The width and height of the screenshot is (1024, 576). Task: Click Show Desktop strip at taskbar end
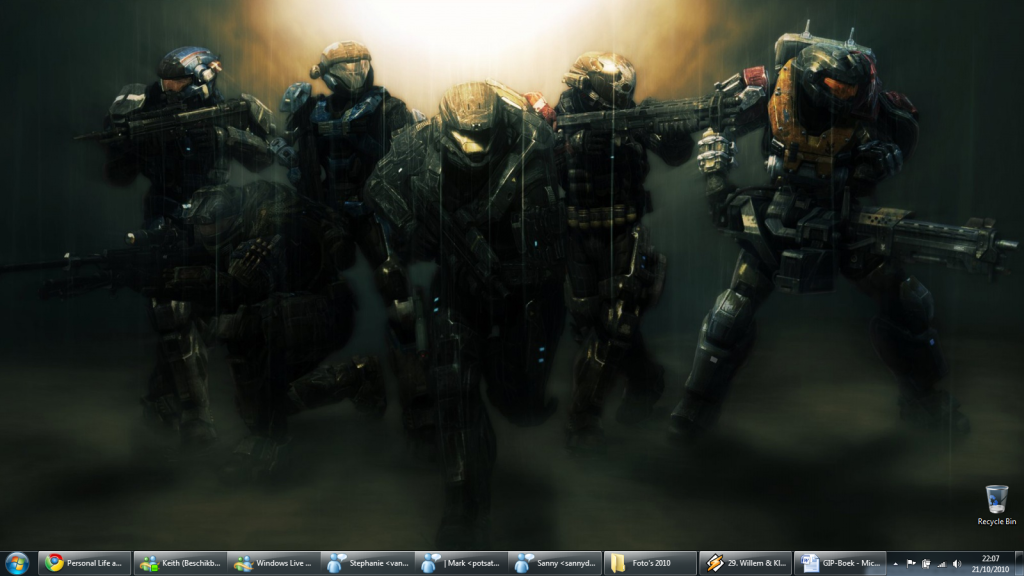[x=1019, y=563]
